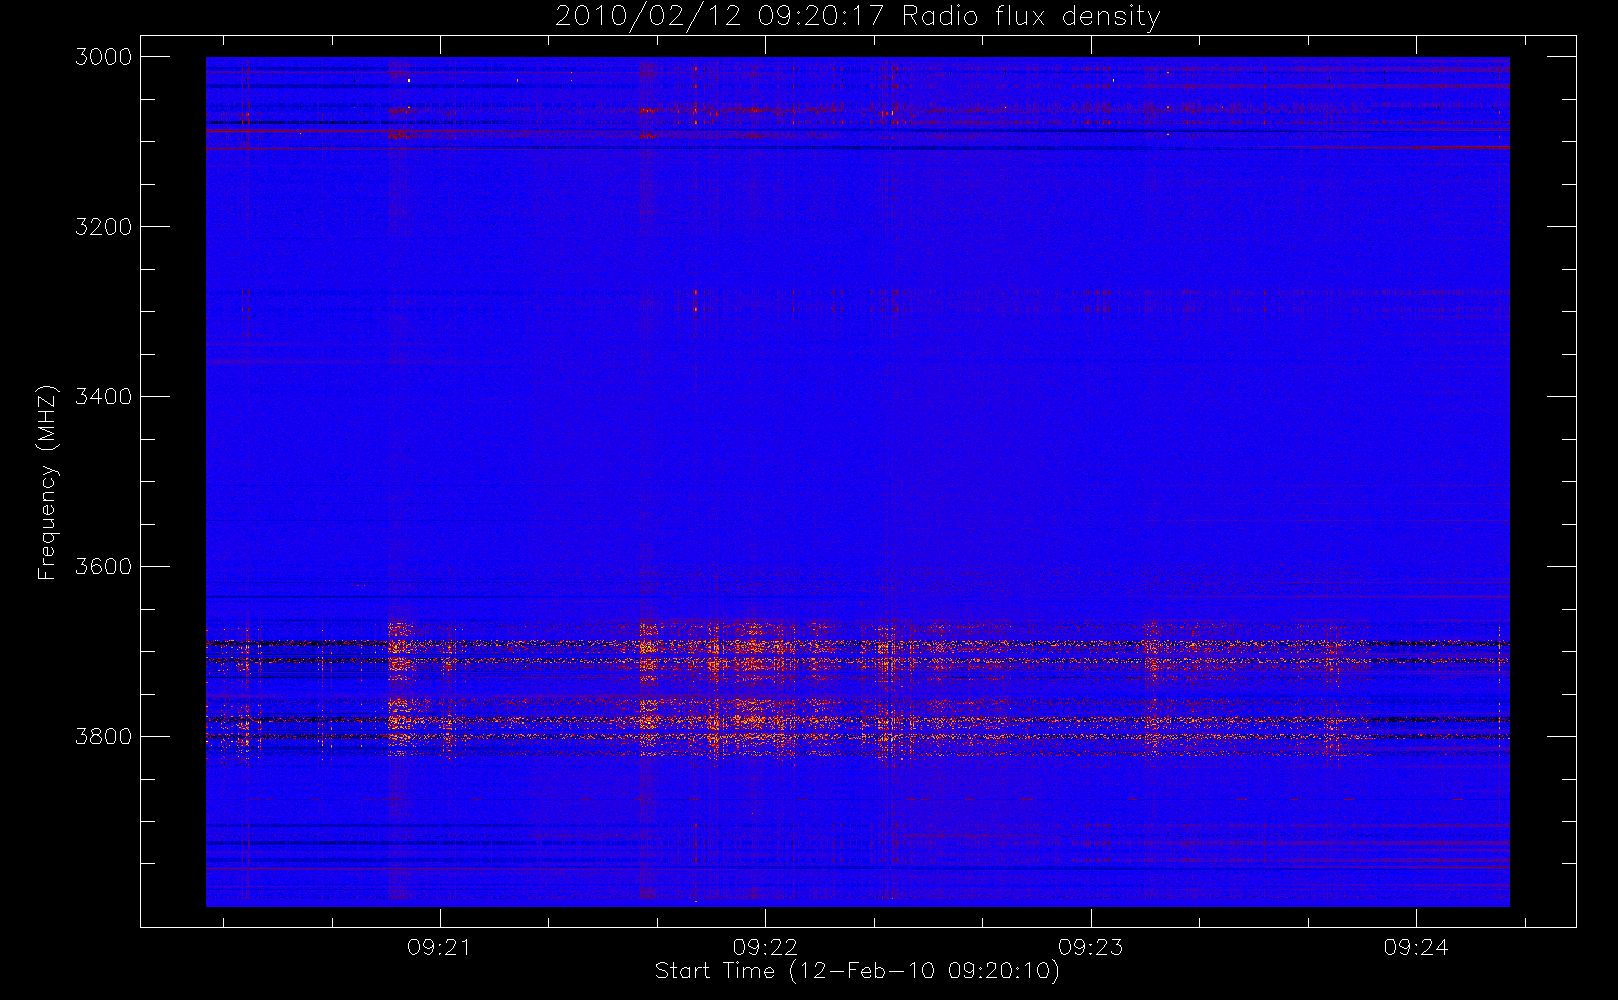Click the 'Frequency (MHz)' axis label
The image size is (1618, 1000).
point(47,482)
